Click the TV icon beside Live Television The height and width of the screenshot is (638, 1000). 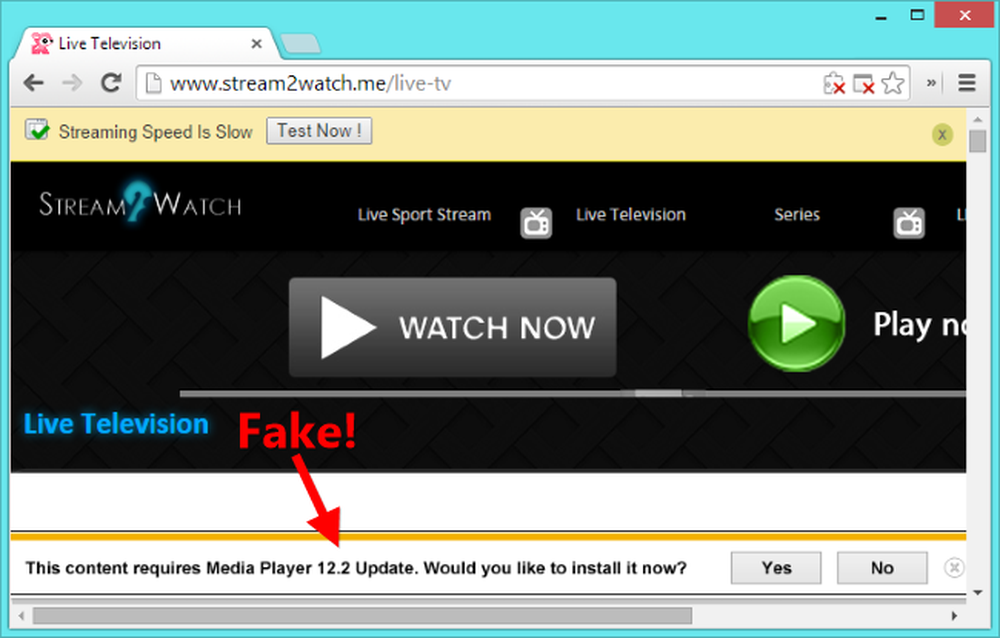(x=536, y=223)
